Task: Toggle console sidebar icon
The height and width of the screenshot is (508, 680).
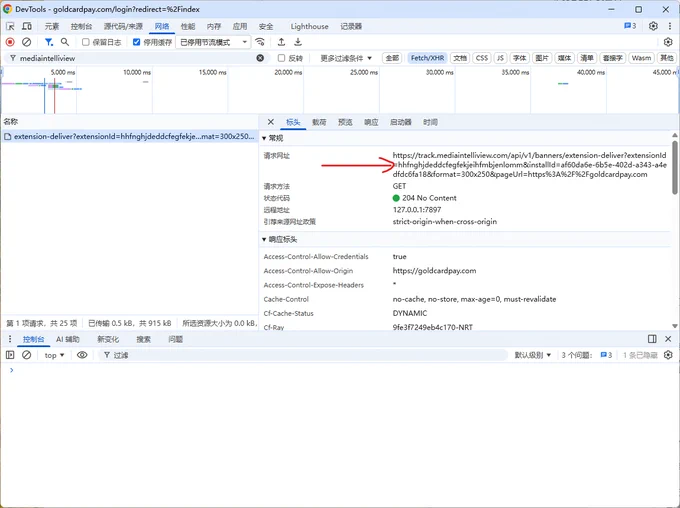Action: coord(10,355)
